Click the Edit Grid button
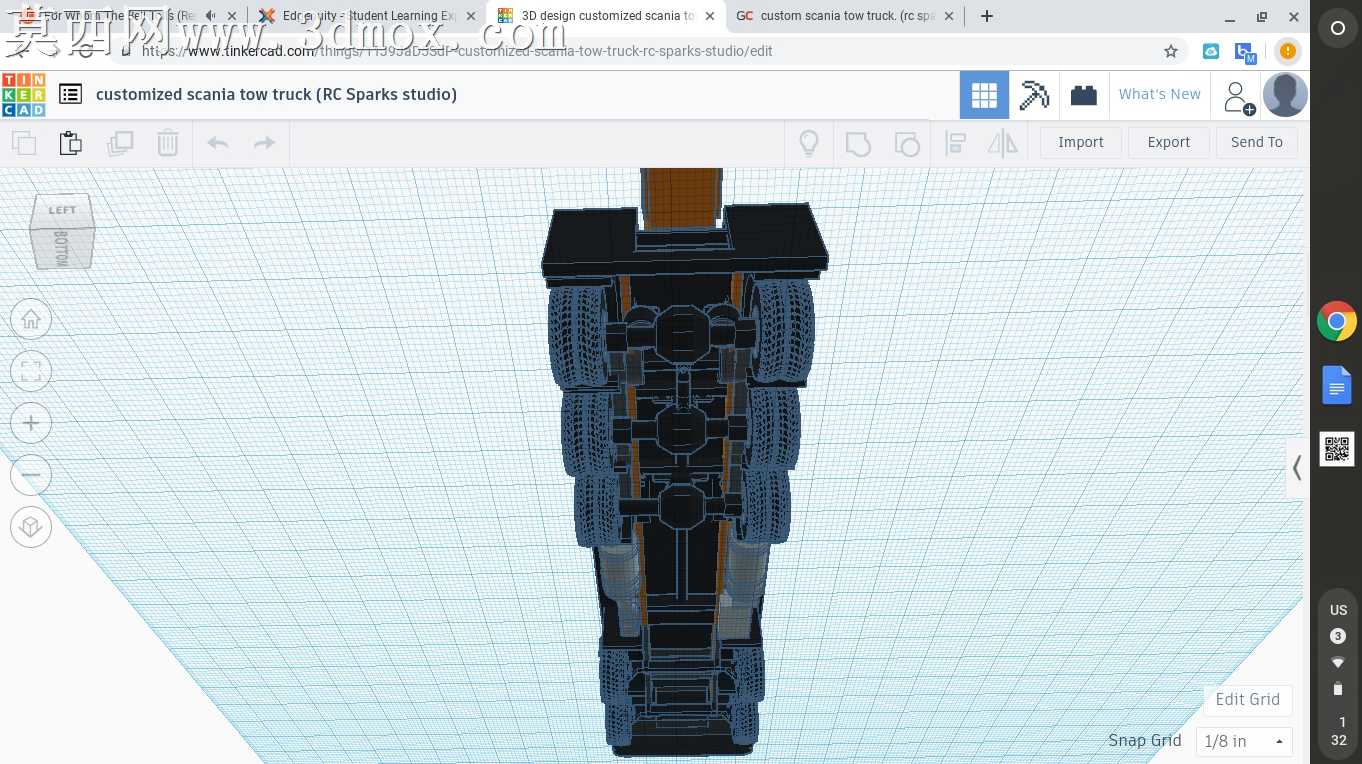Viewport: 1362px width, 764px height. point(1247,700)
